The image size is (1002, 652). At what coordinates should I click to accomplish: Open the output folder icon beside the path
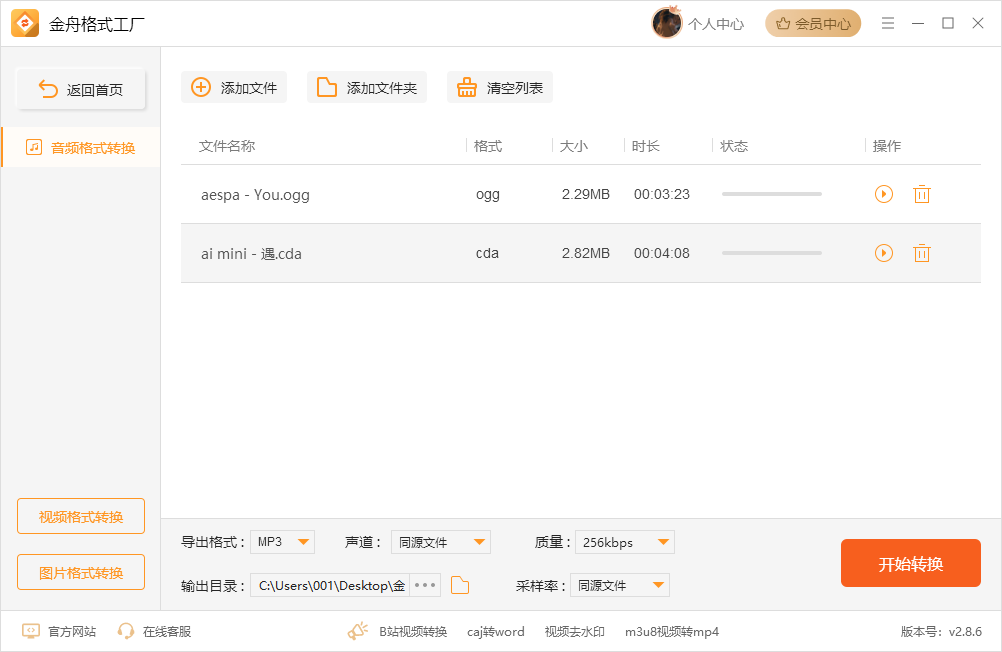tap(459, 585)
